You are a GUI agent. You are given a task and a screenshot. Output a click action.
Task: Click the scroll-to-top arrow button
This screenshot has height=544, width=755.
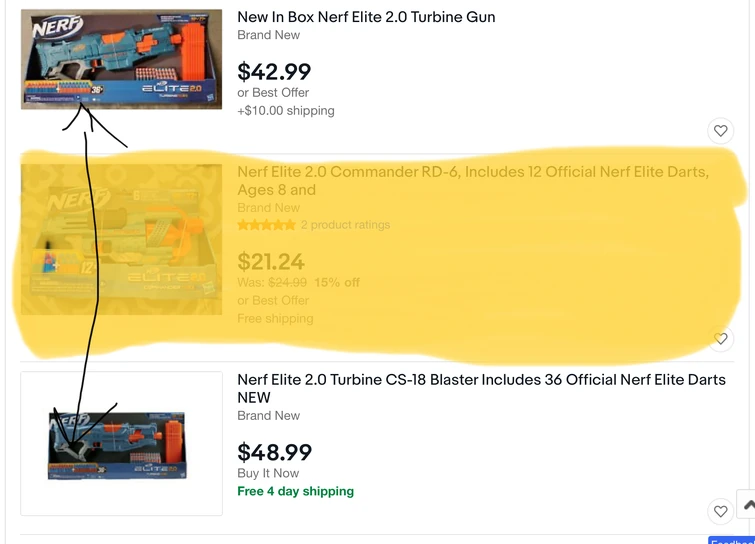(x=746, y=504)
